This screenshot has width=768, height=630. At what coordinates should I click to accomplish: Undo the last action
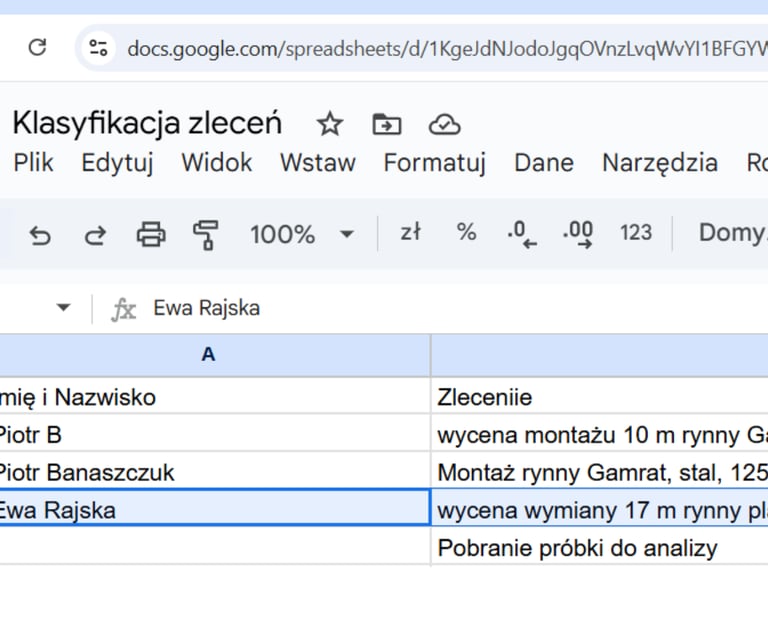click(40, 234)
